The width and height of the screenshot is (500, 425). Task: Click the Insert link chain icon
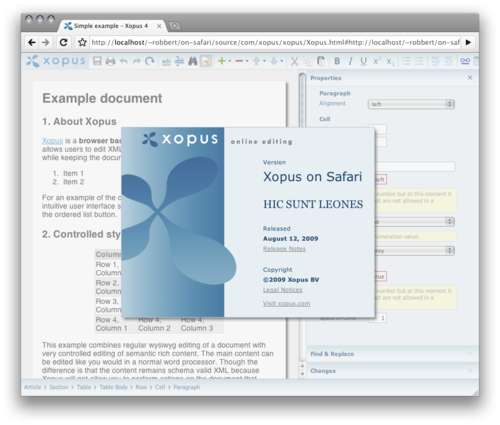click(x=465, y=61)
